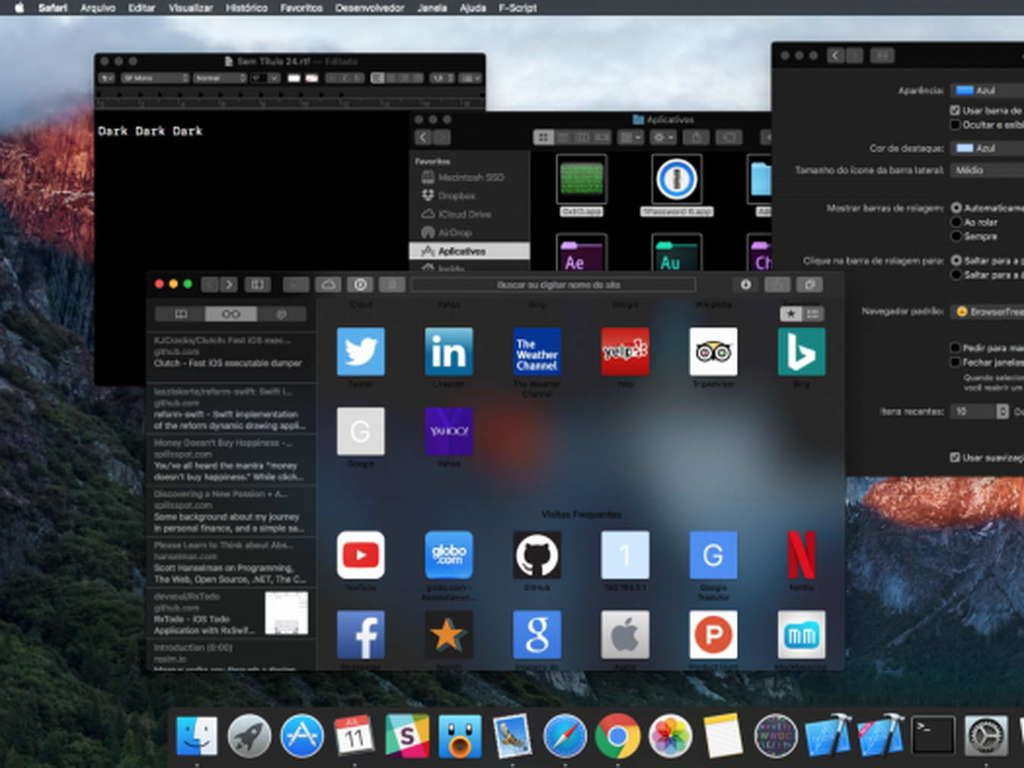Check the Ocultar e exibir option

coord(956,125)
